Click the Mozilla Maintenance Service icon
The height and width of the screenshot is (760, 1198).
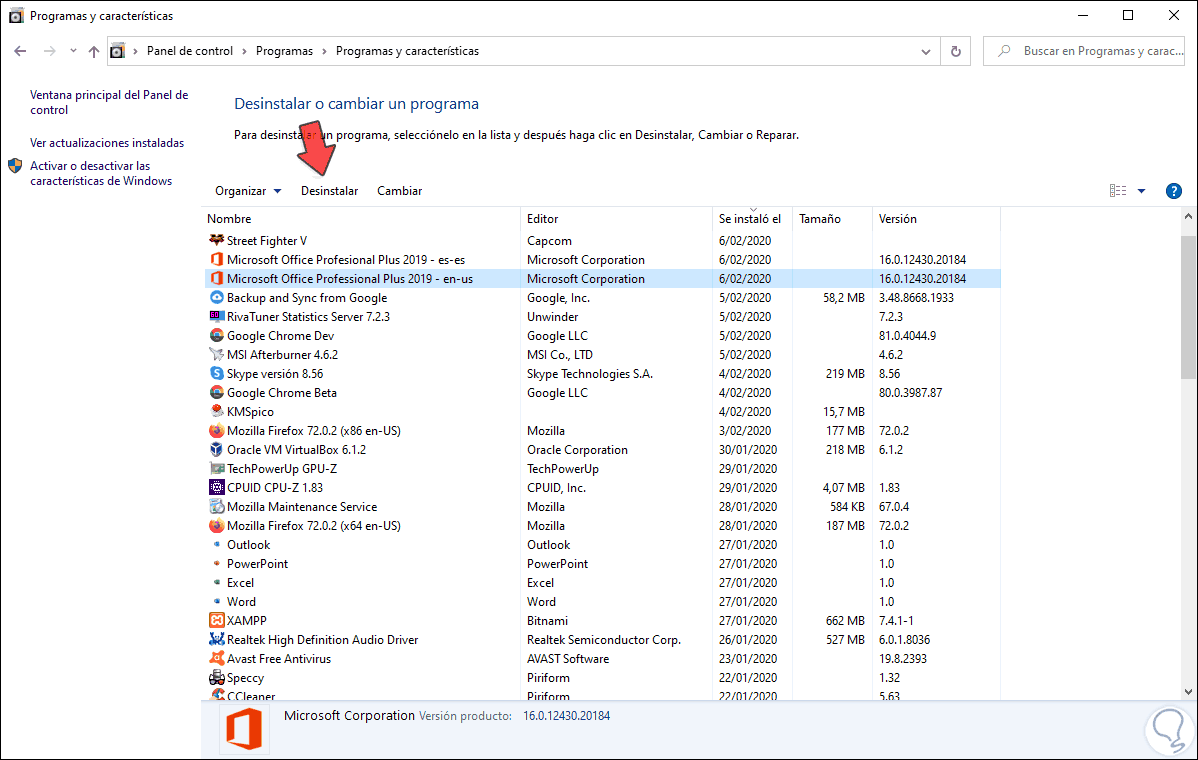tap(216, 506)
